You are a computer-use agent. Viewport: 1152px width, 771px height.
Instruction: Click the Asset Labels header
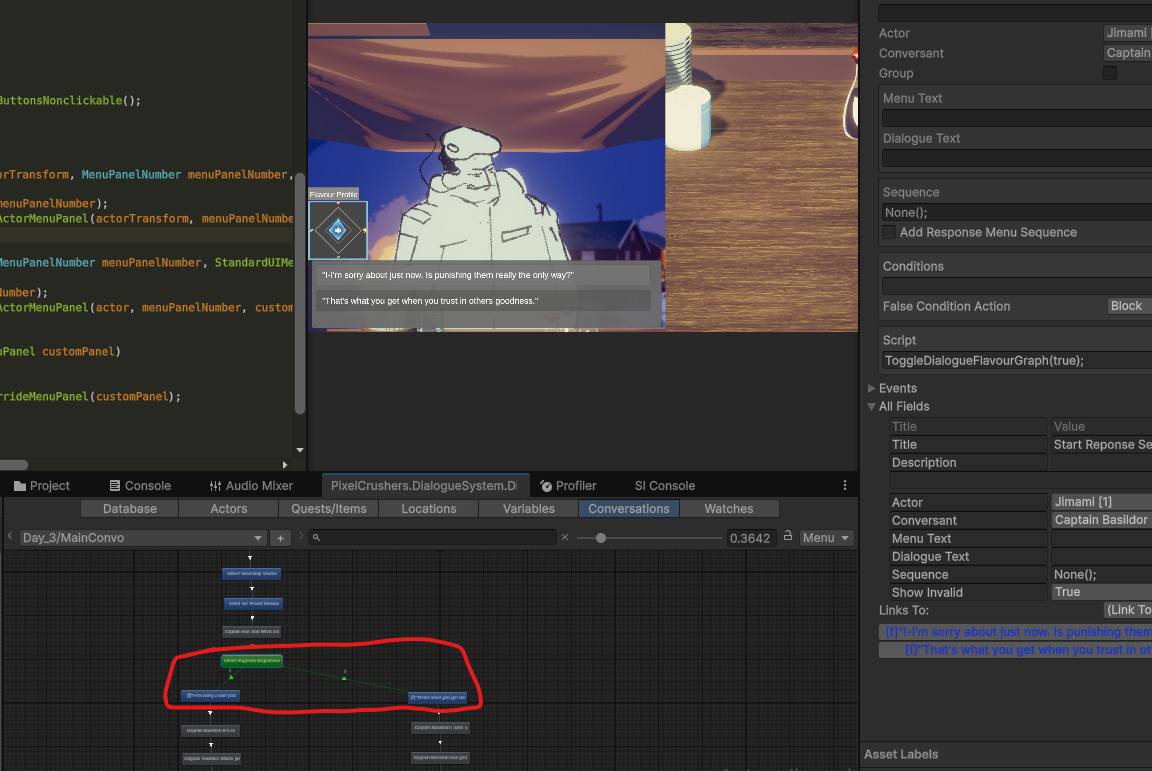click(x=901, y=754)
